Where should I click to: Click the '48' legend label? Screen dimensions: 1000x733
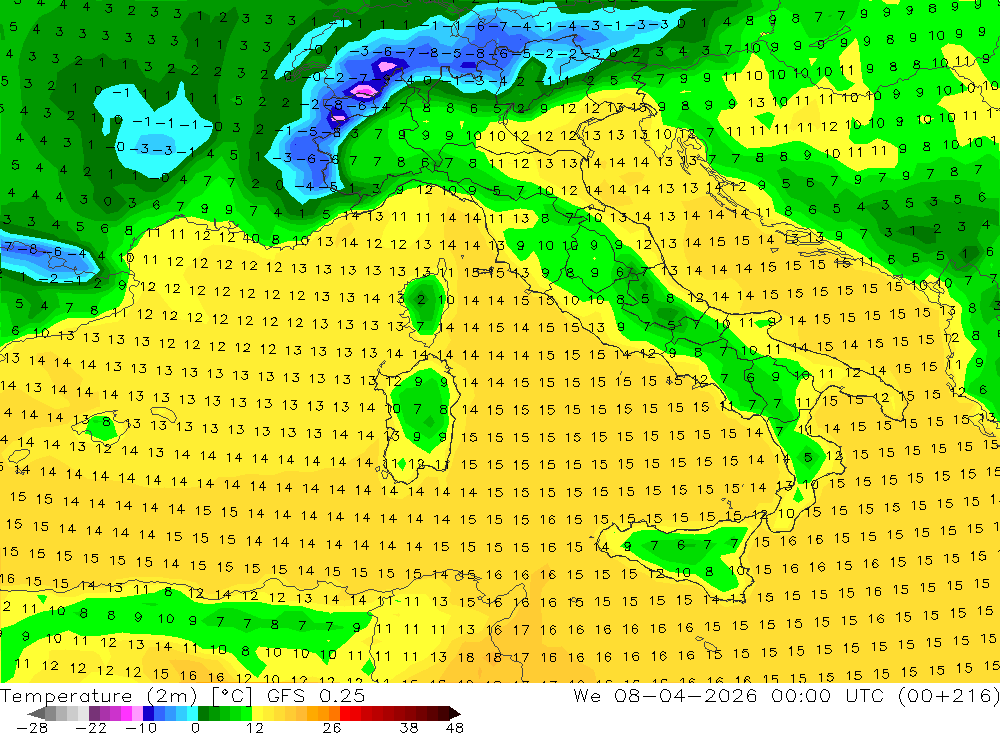tap(454, 727)
